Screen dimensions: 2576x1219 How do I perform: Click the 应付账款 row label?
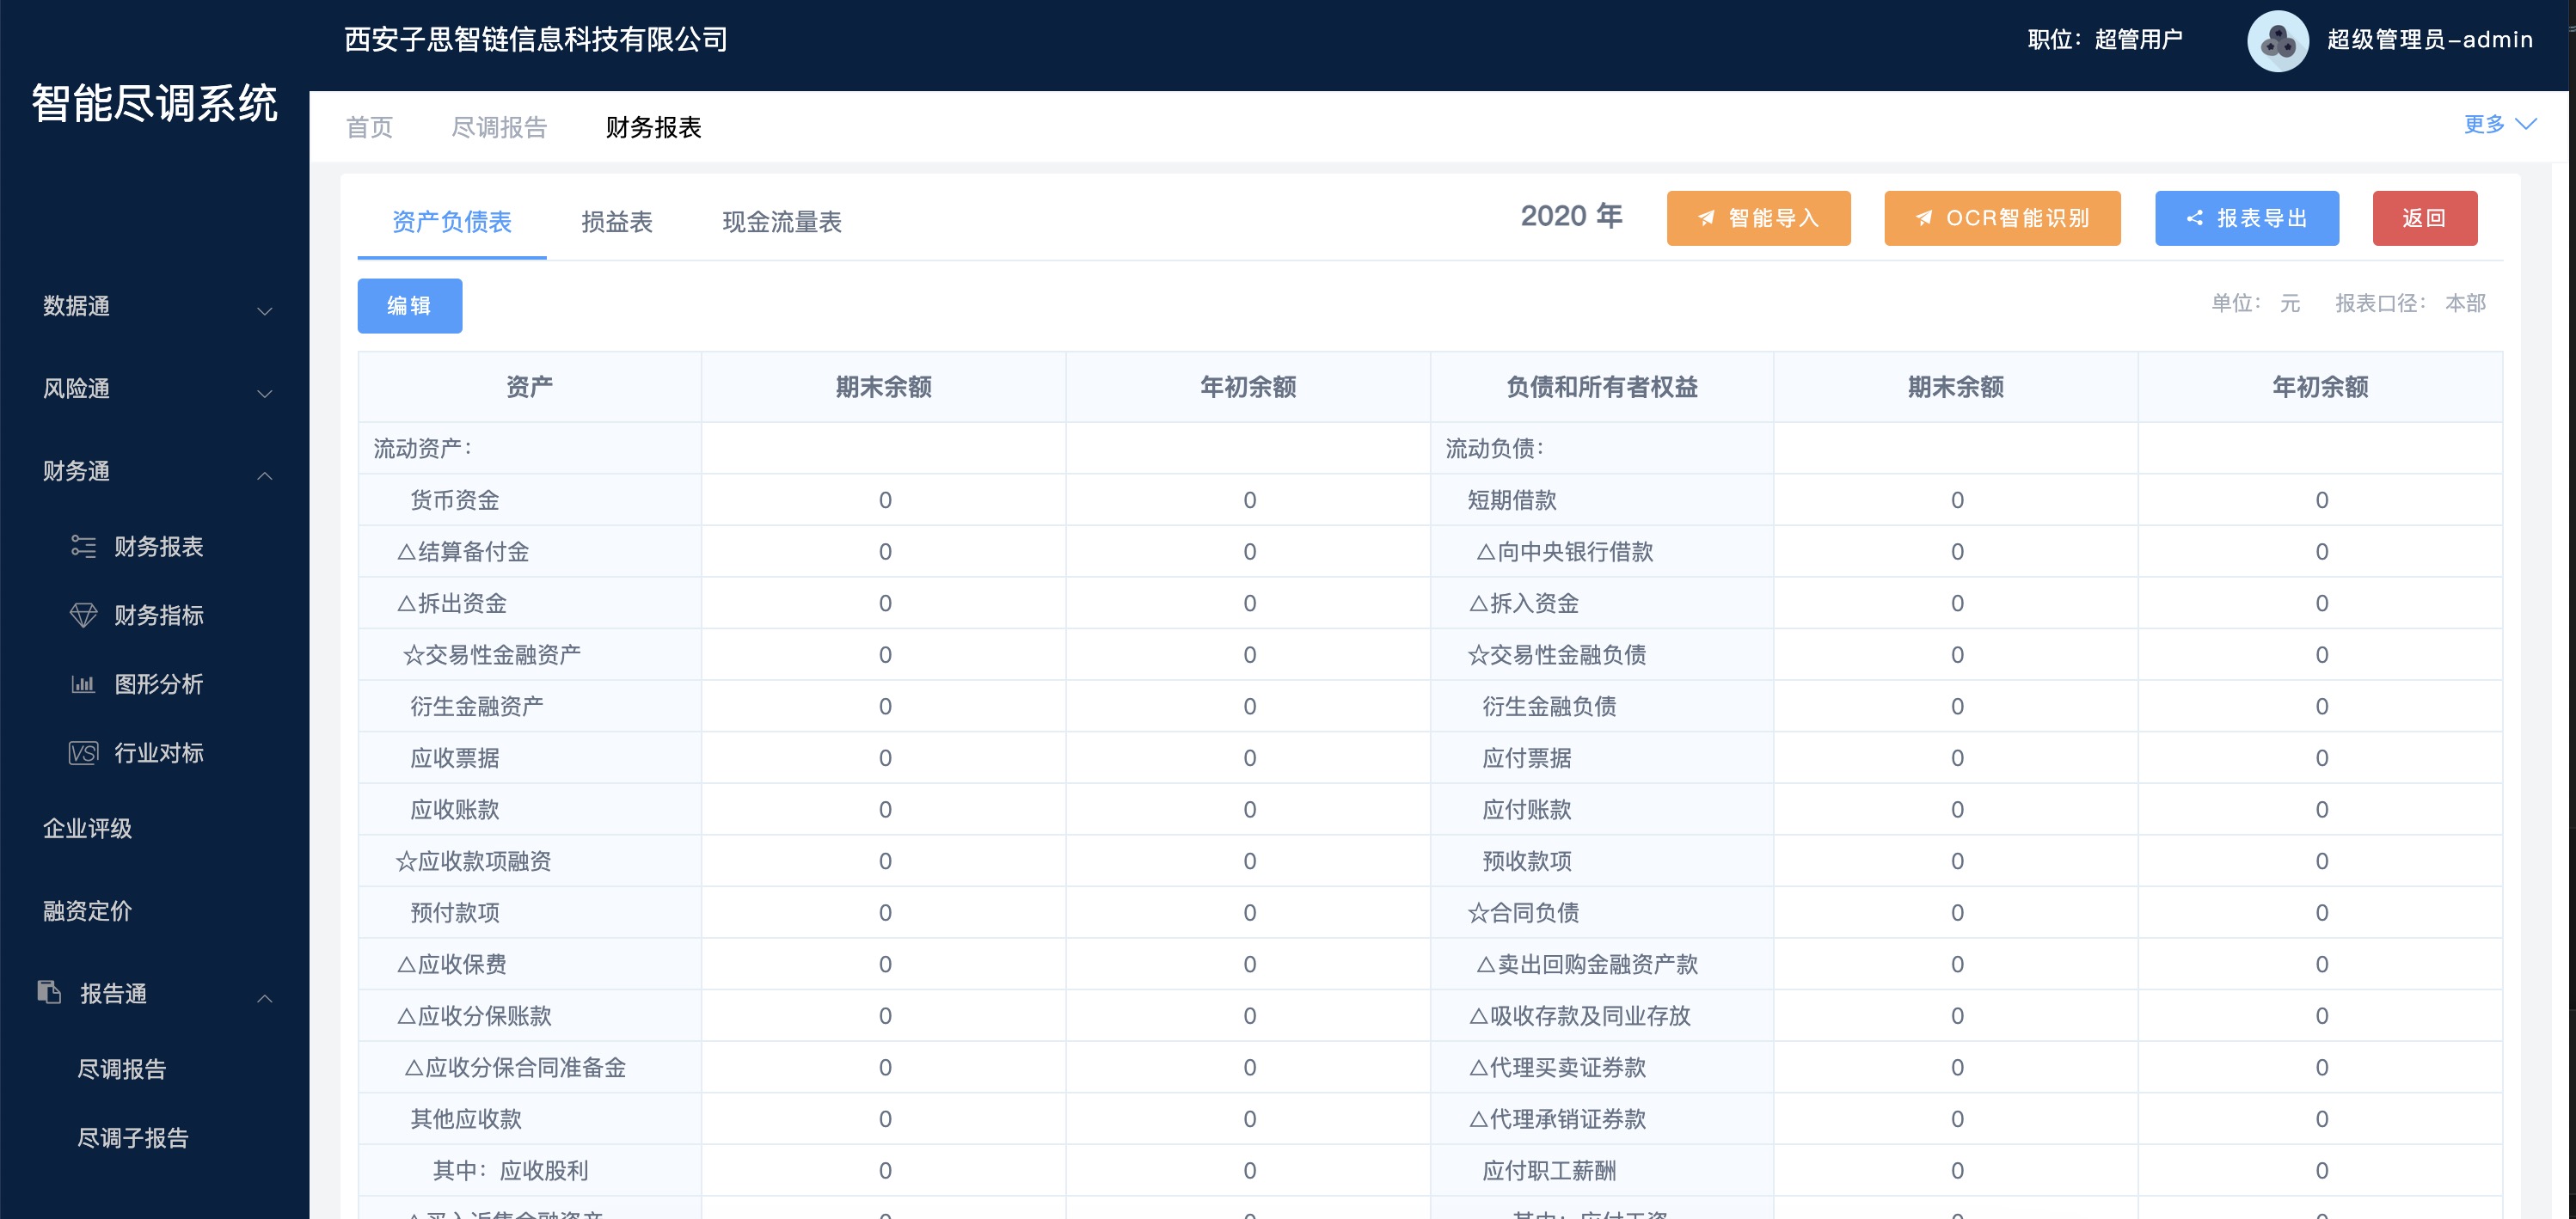click(x=1527, y=810)
